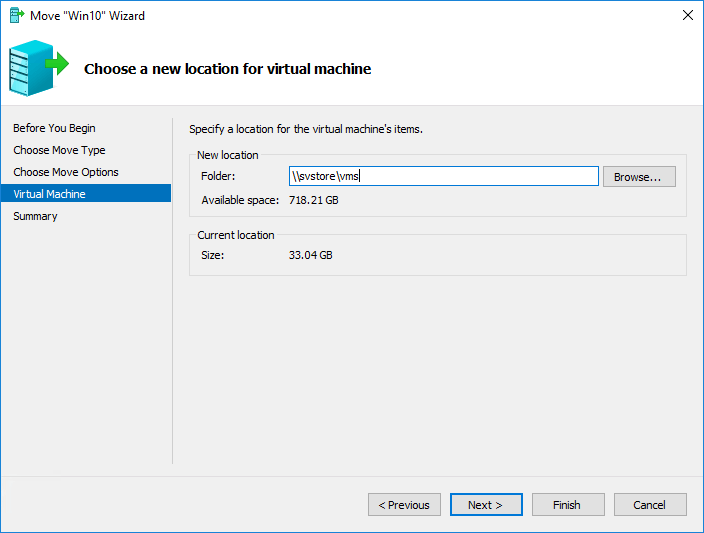This screenshot has height=533, width=704.
Task: Click the 33.04 GB size value
Action: [310, 255]
